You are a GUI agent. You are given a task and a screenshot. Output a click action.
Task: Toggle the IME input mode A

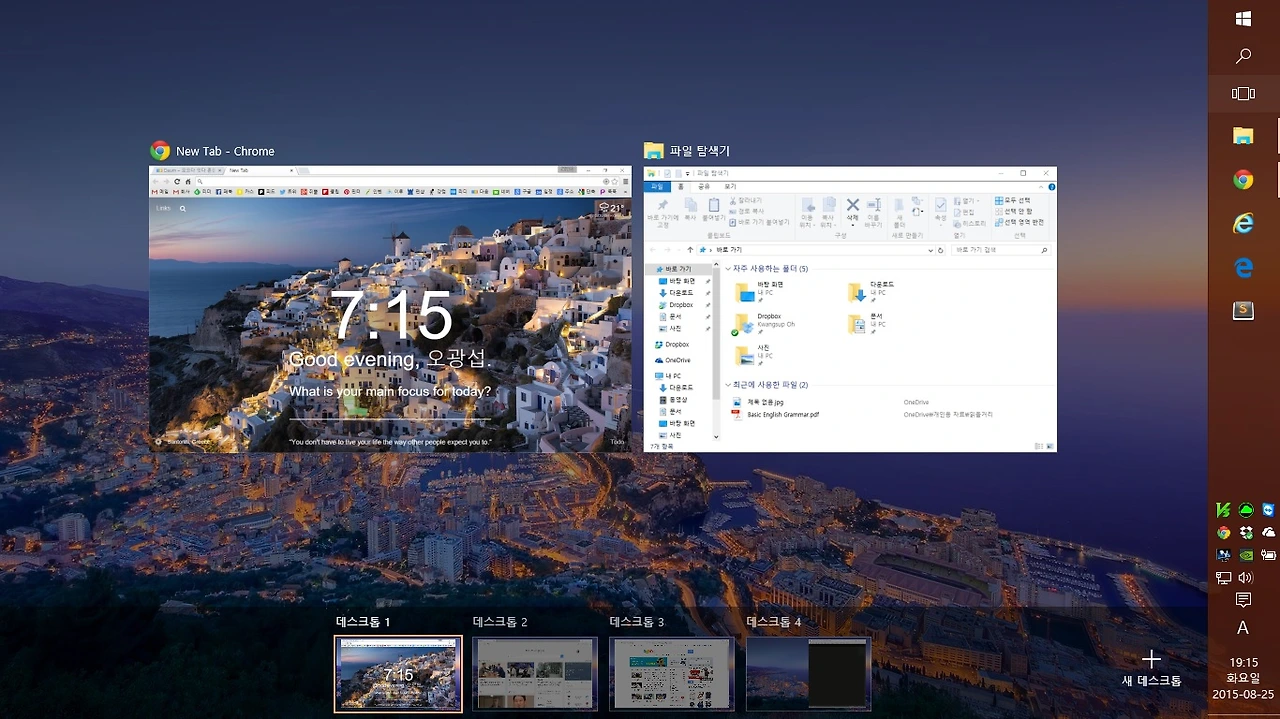tap(1243, 628)
